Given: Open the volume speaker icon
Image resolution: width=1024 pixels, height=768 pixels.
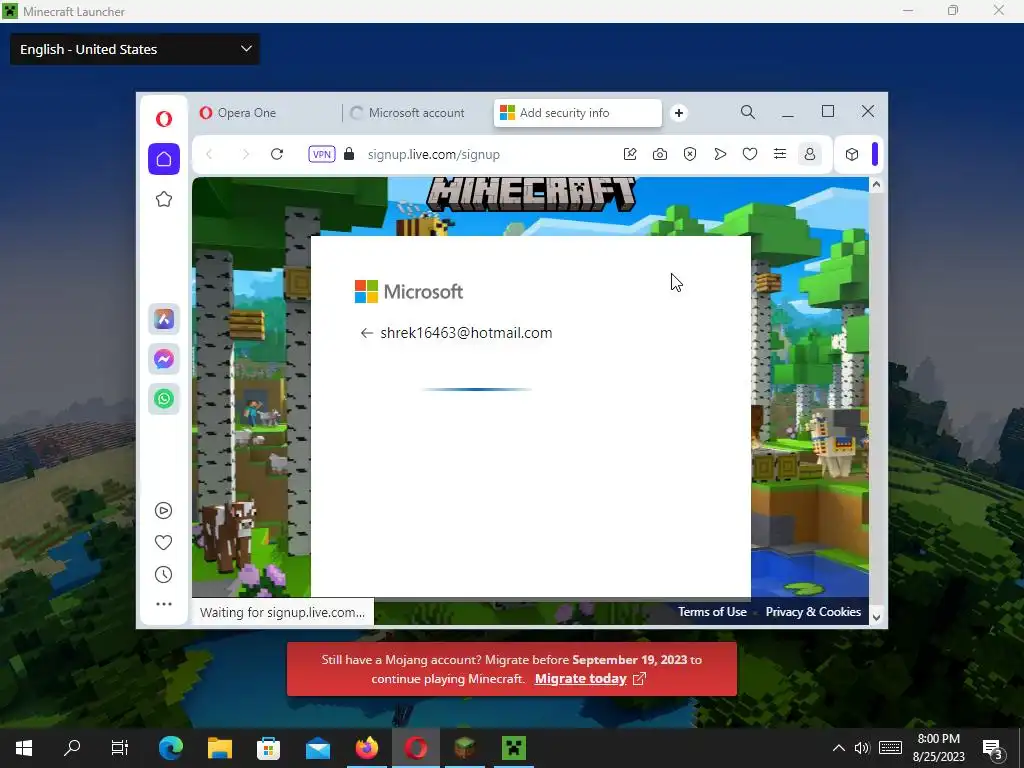Looking at the screenshot, I should tap(862, 748).
